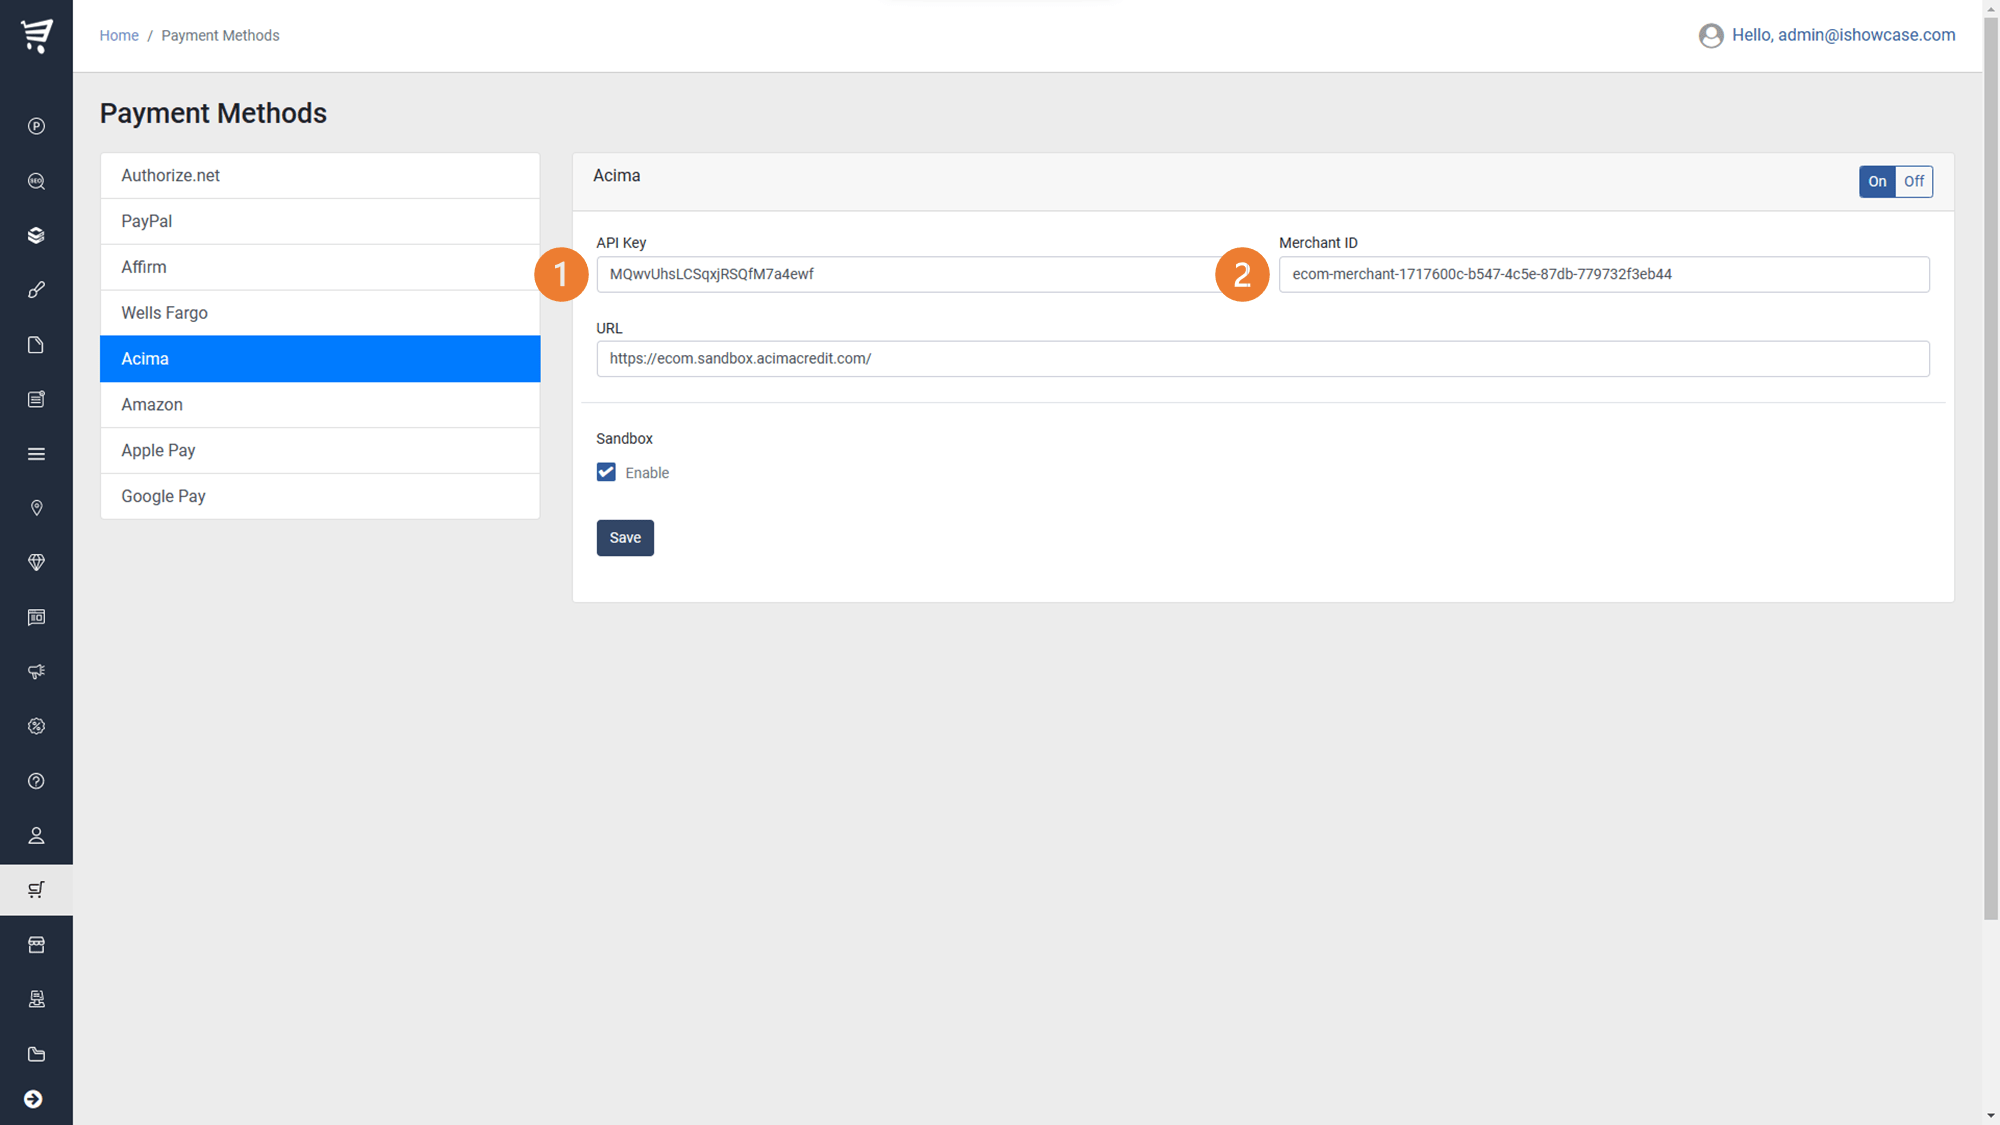This screenshot has width=2000, height=1125.
Task: Open the news article icon in sidebar
Action: tap(36, 399)
